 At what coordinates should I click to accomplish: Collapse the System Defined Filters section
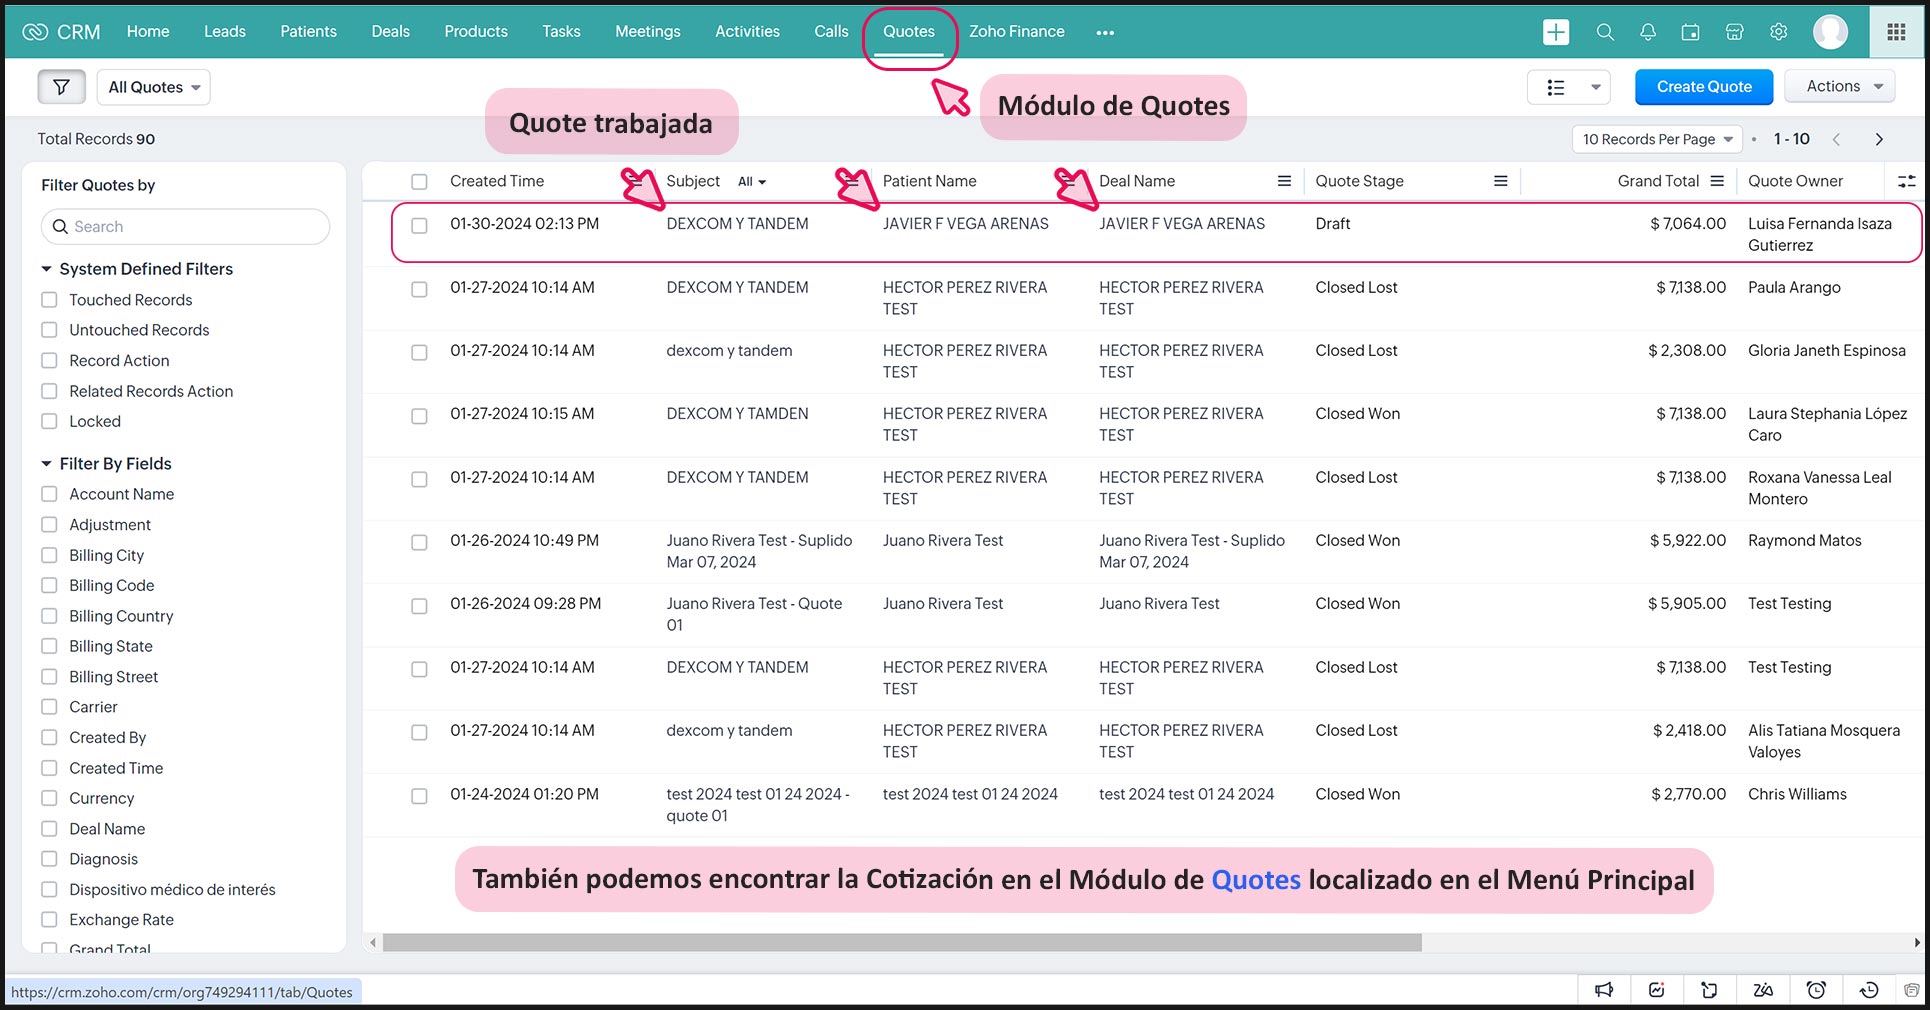46,269
